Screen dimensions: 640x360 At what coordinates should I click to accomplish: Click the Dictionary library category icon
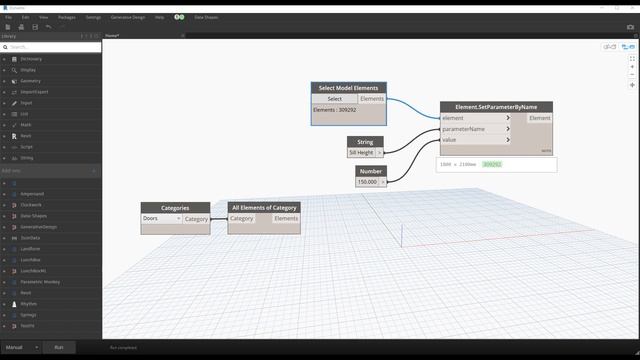(14, 59)
